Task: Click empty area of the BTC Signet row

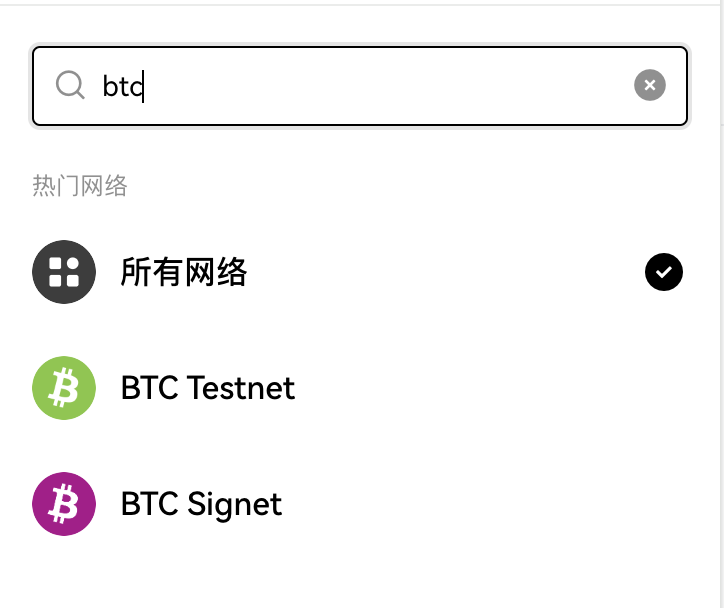Action: [x=485, y=504]
